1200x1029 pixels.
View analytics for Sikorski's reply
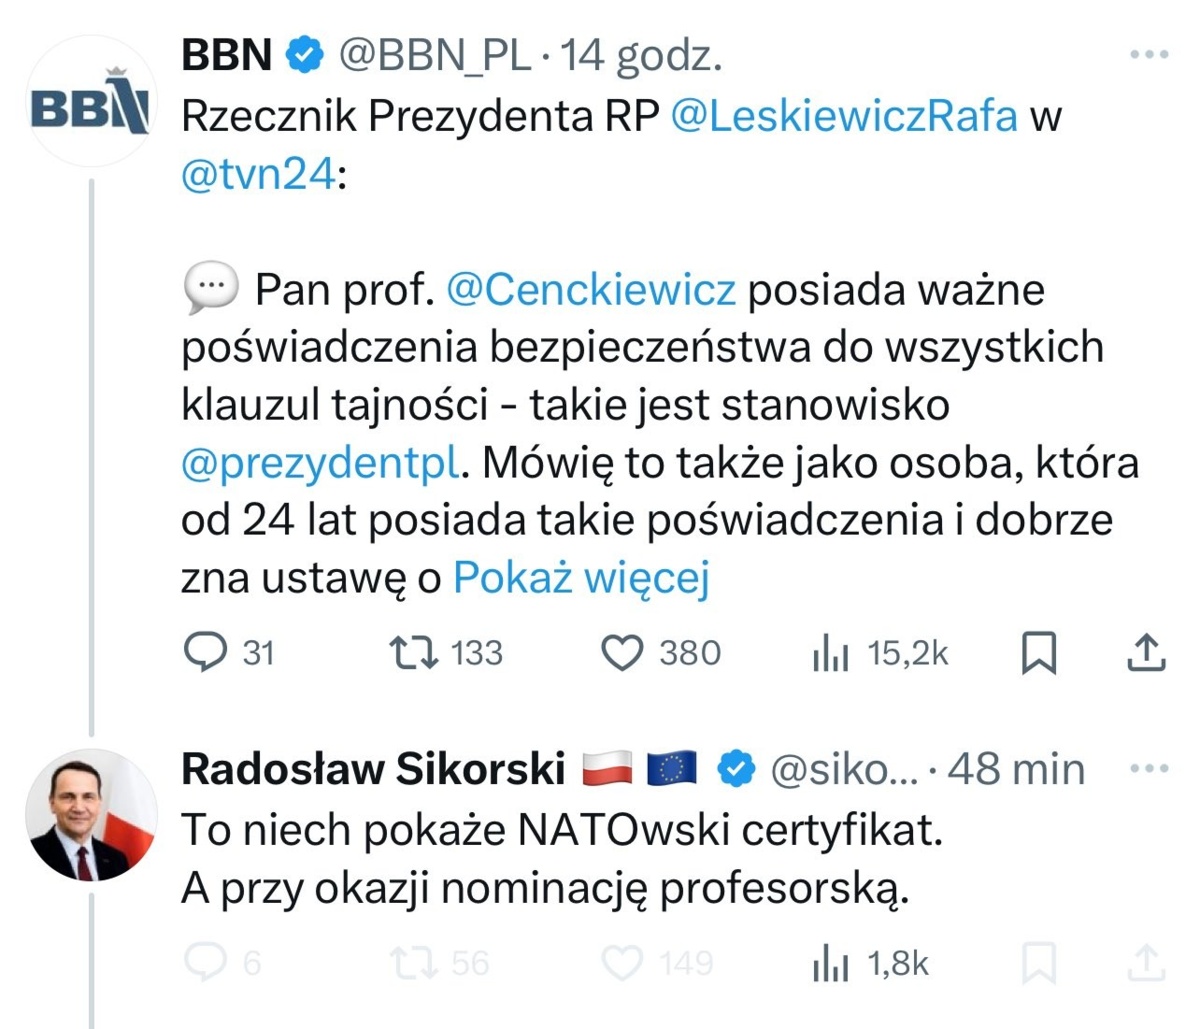[x=831, y=964]
